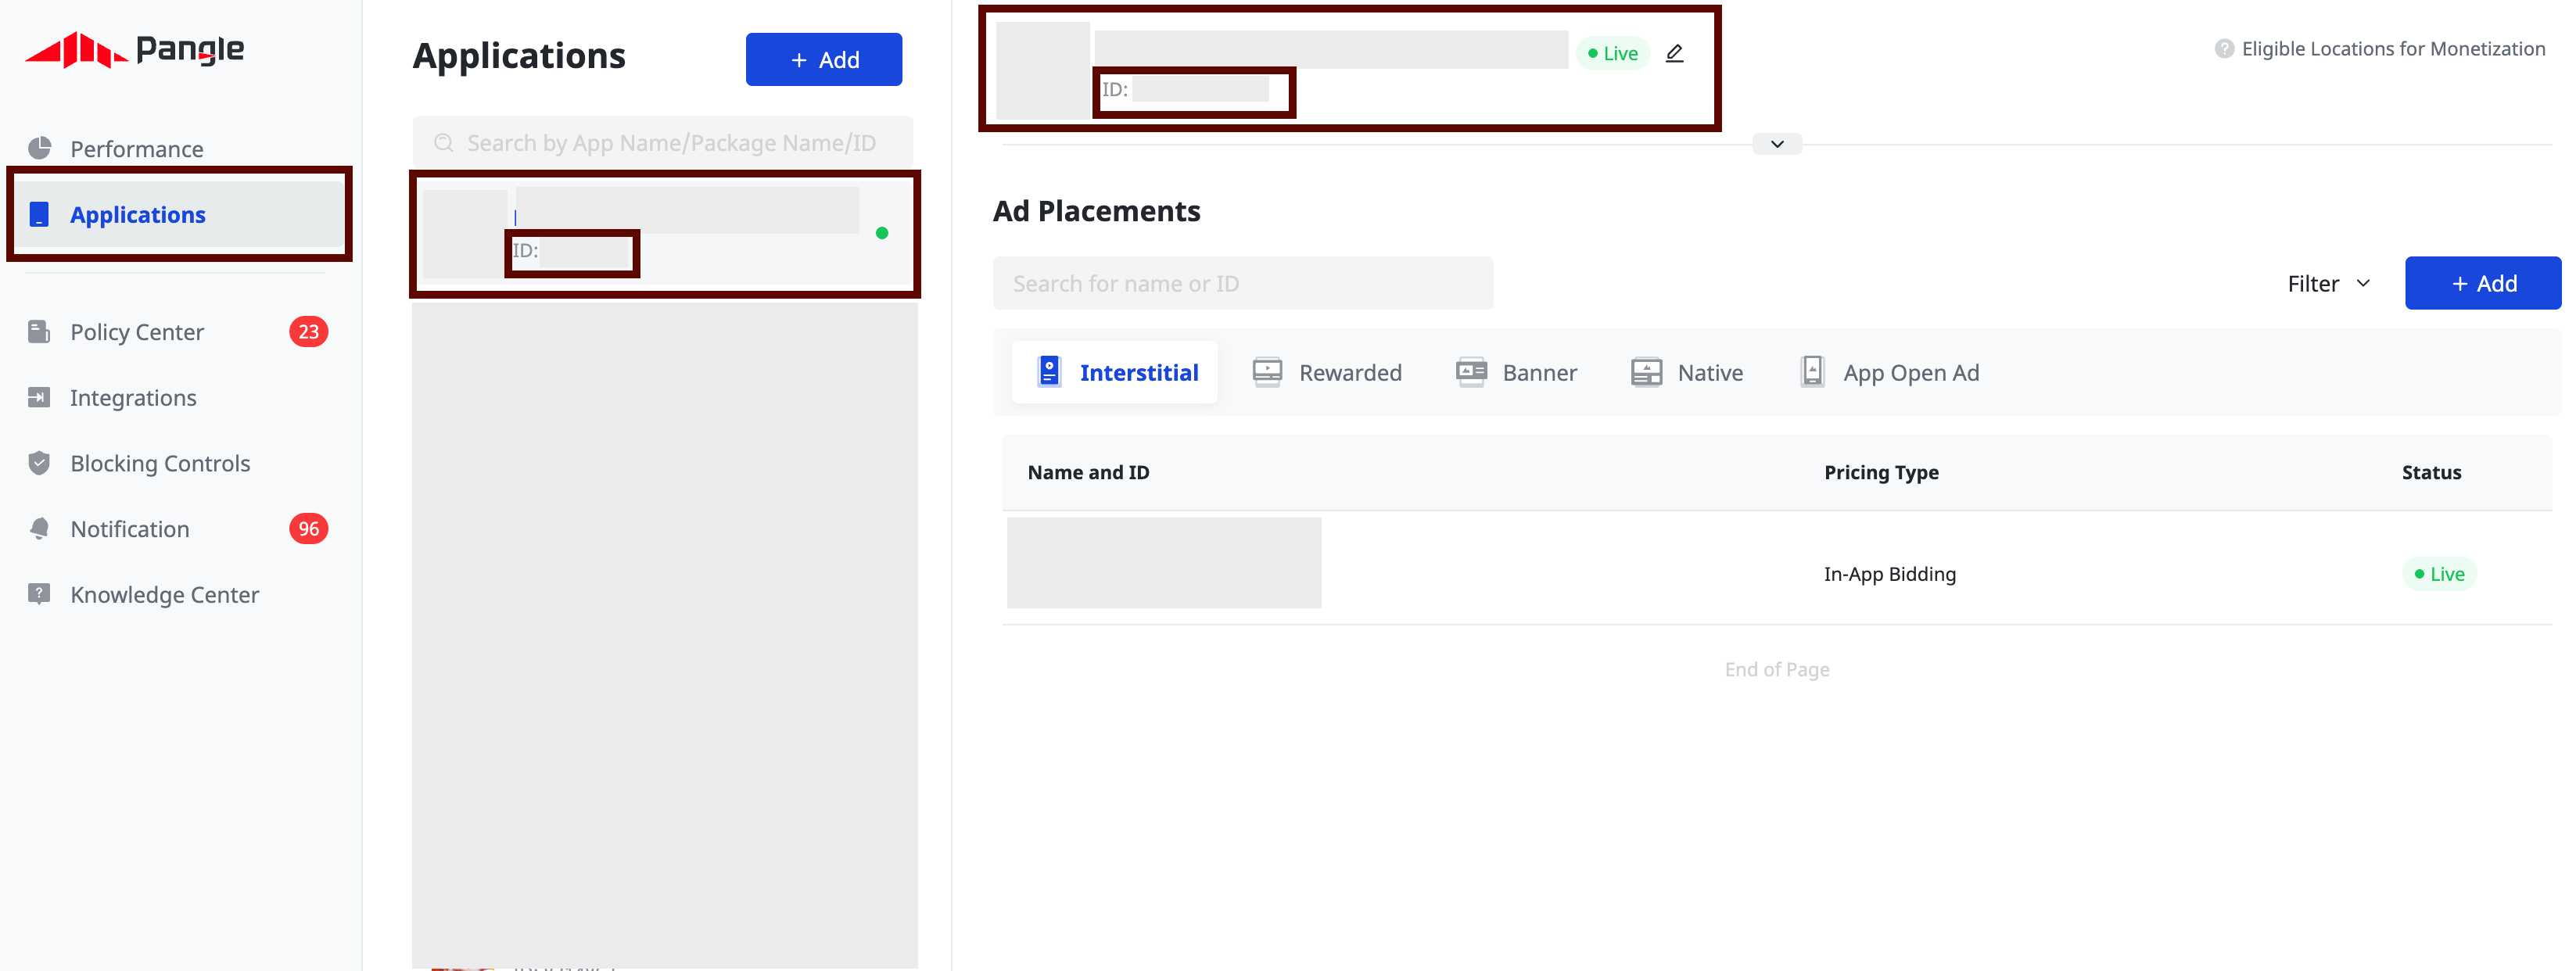Expand app details with chevron arrow
Screen dimensions: 2576x971
pos(1776,144)
